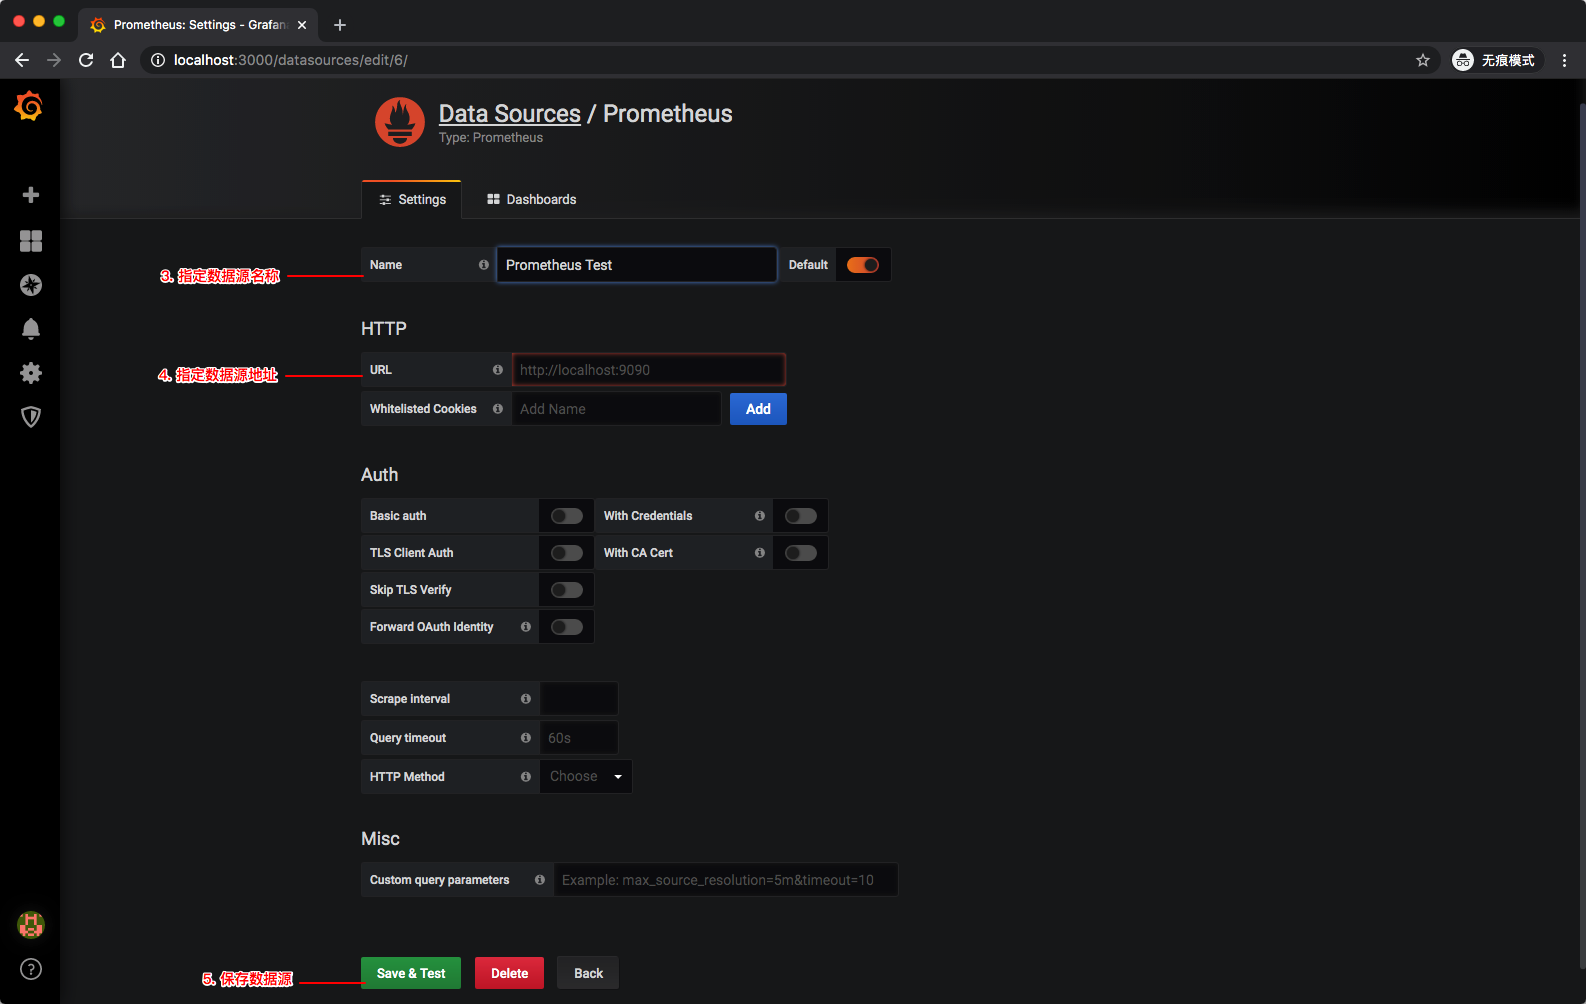Open the Configuration gear icon
Image resolution: width=1586 pixels, height=1004 pixels.
[x=31, y=373]
